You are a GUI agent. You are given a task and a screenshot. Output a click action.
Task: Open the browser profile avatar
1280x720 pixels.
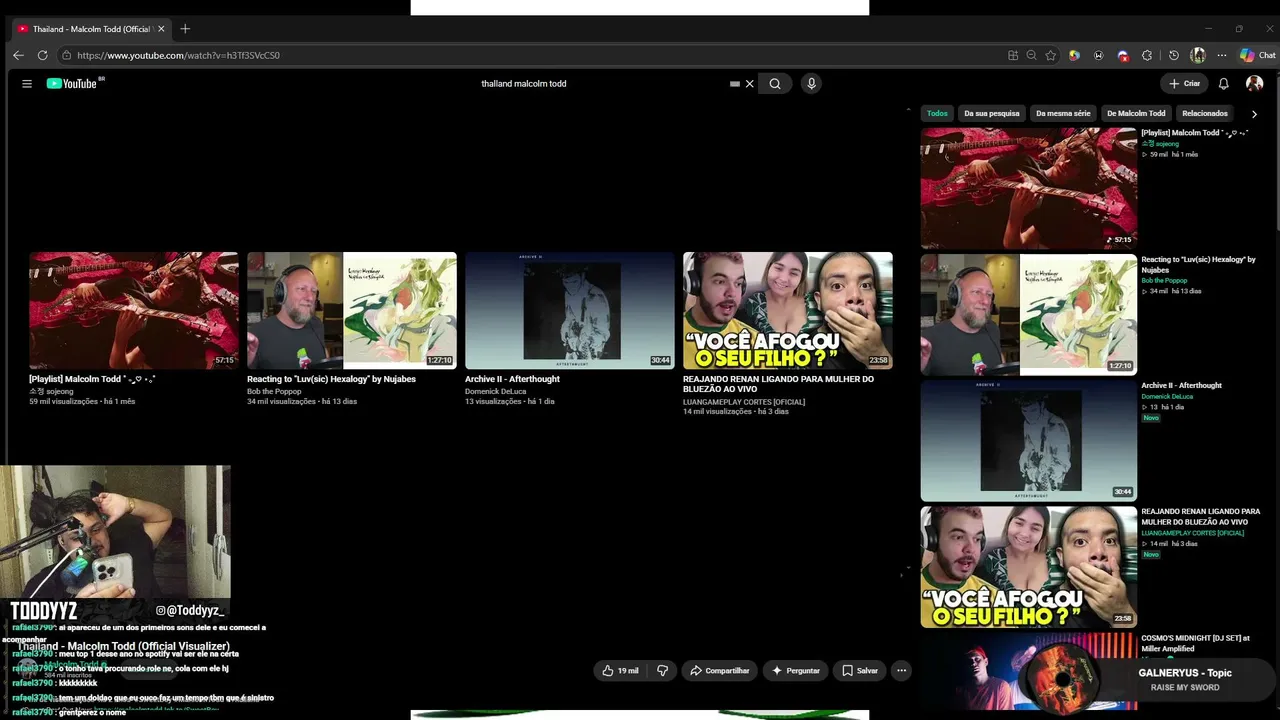[1198, 55]
